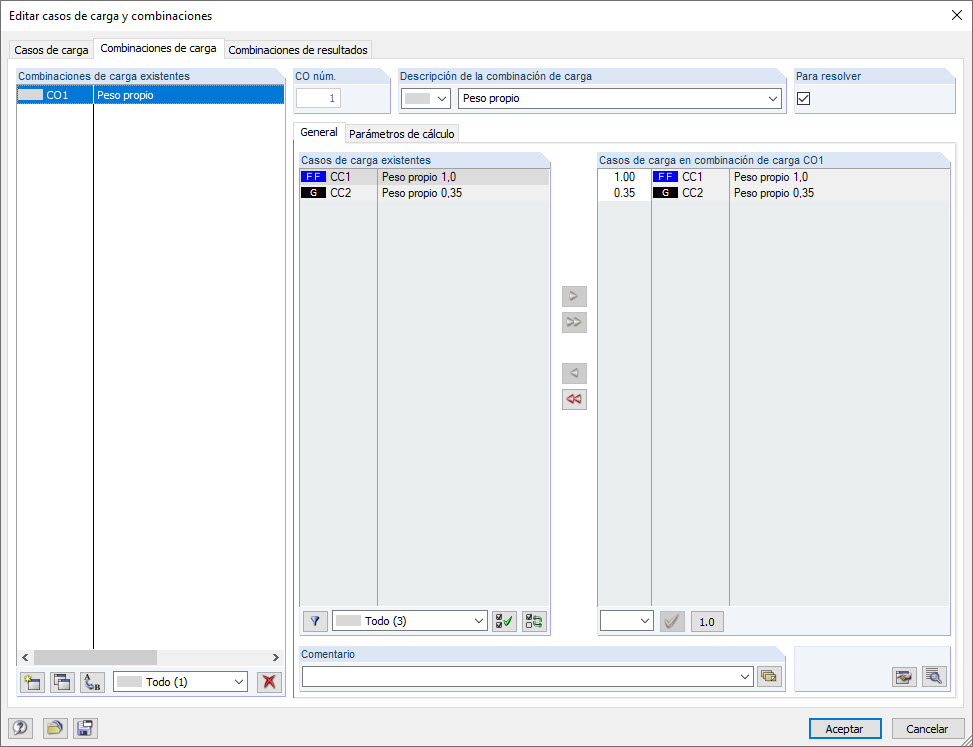973x747 pixels.
Task: Create a new load combination
Action: pyautogui.click(x=31, y=682)
